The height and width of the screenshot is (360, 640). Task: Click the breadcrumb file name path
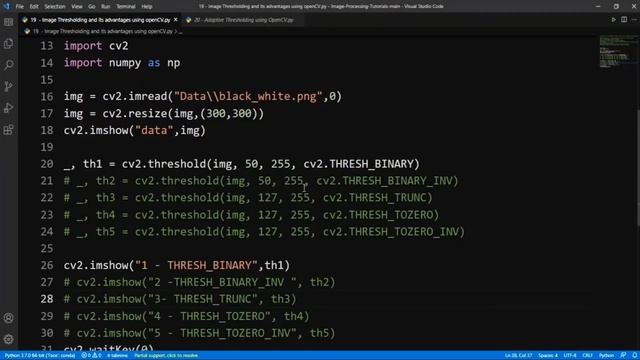[x=102, y=31]
